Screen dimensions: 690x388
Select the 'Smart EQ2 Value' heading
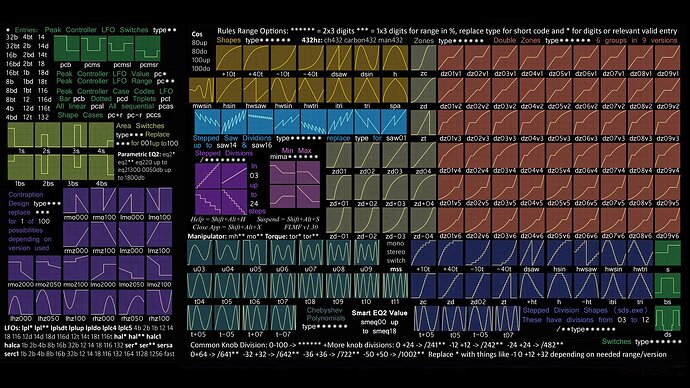[379, 313]
